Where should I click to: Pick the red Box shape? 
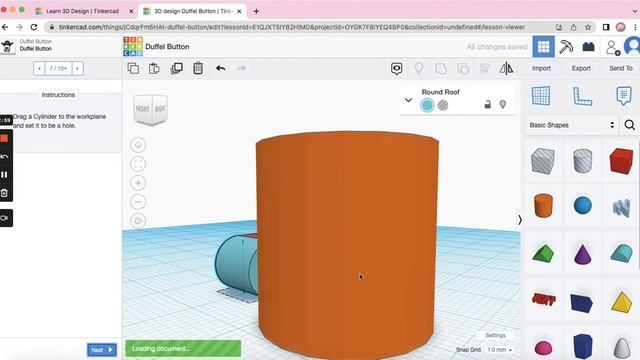pos(621,161)
